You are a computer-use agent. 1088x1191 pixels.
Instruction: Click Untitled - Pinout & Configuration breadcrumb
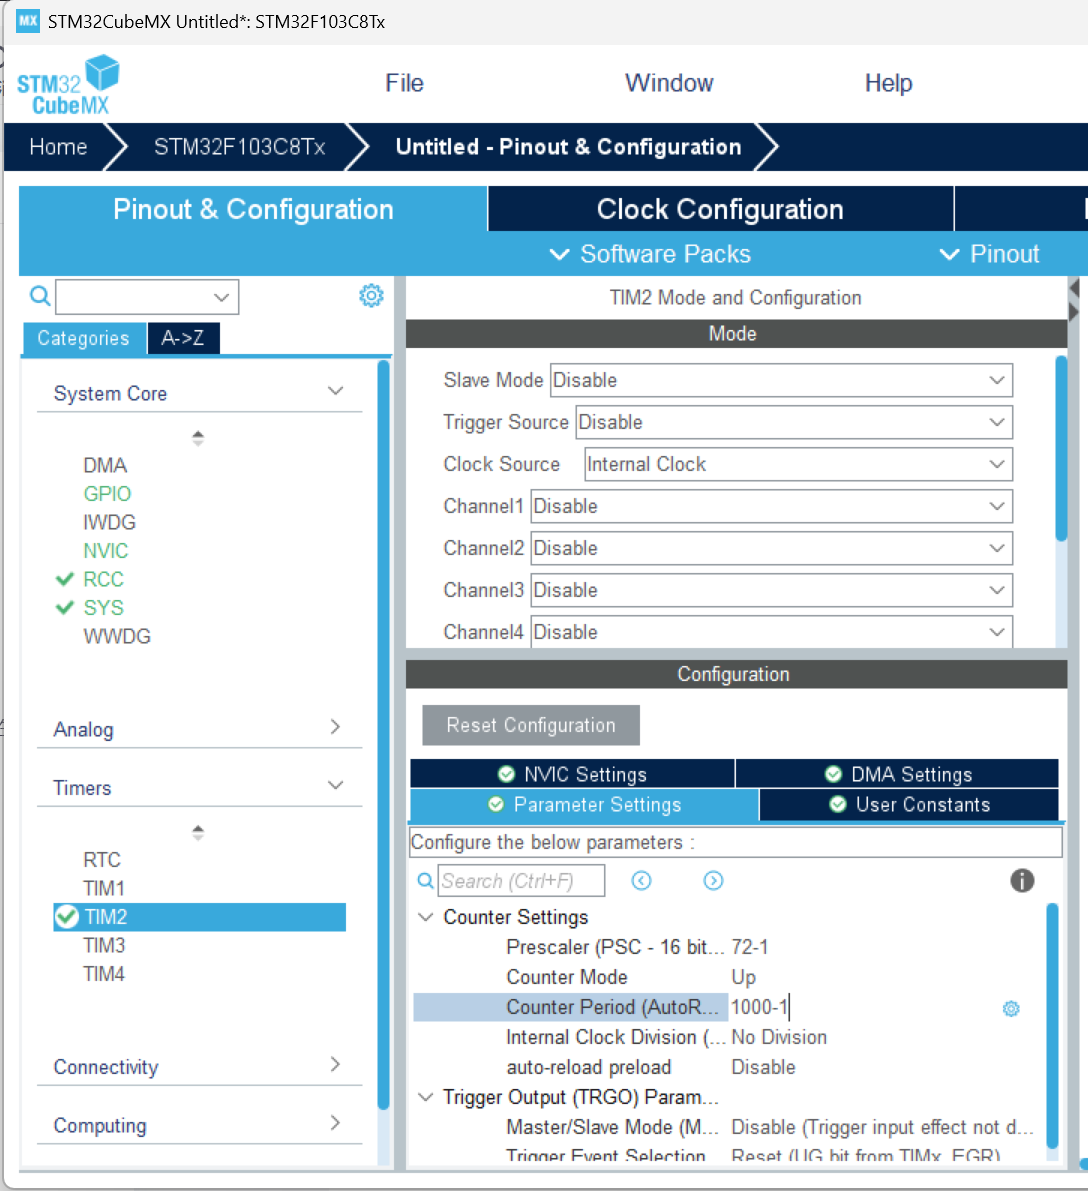[x=568, y=147]
